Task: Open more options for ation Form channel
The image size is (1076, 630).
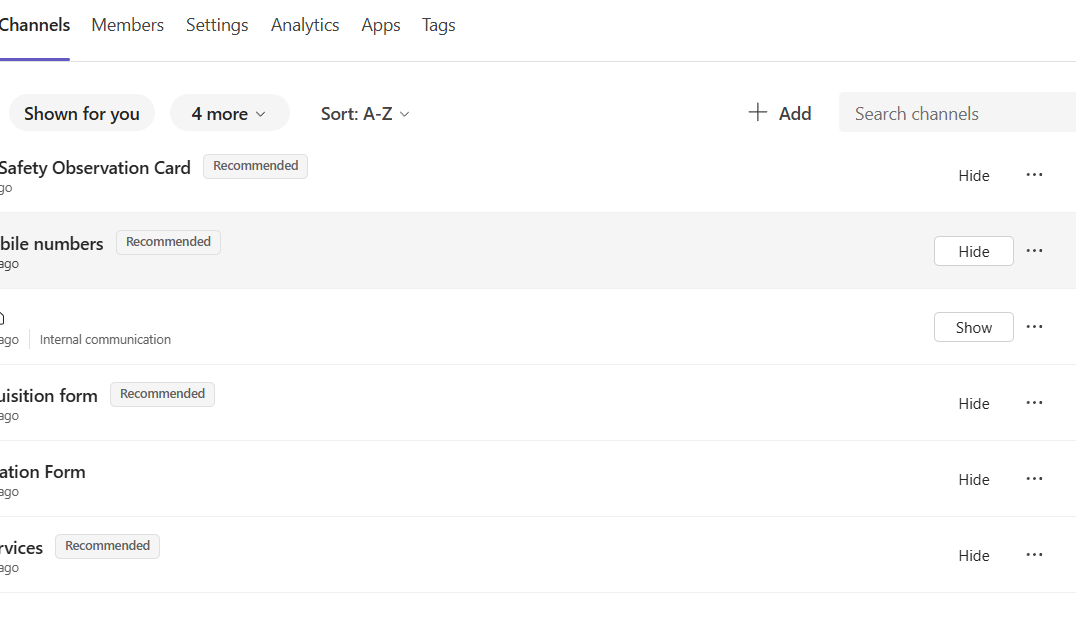Action: pyautogui.click(x=1034, y=479)
